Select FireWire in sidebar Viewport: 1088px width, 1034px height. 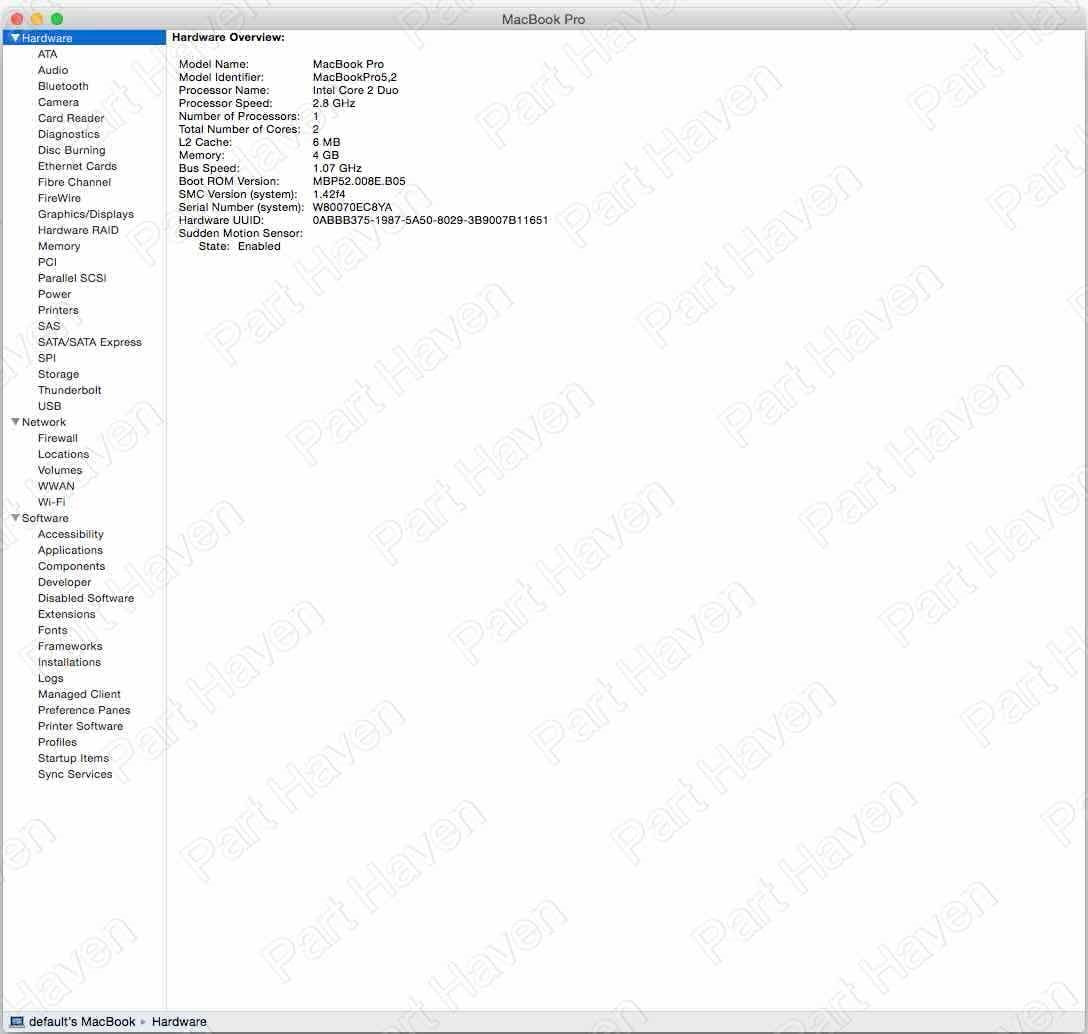pyautogui.click(x=59, y=198)
